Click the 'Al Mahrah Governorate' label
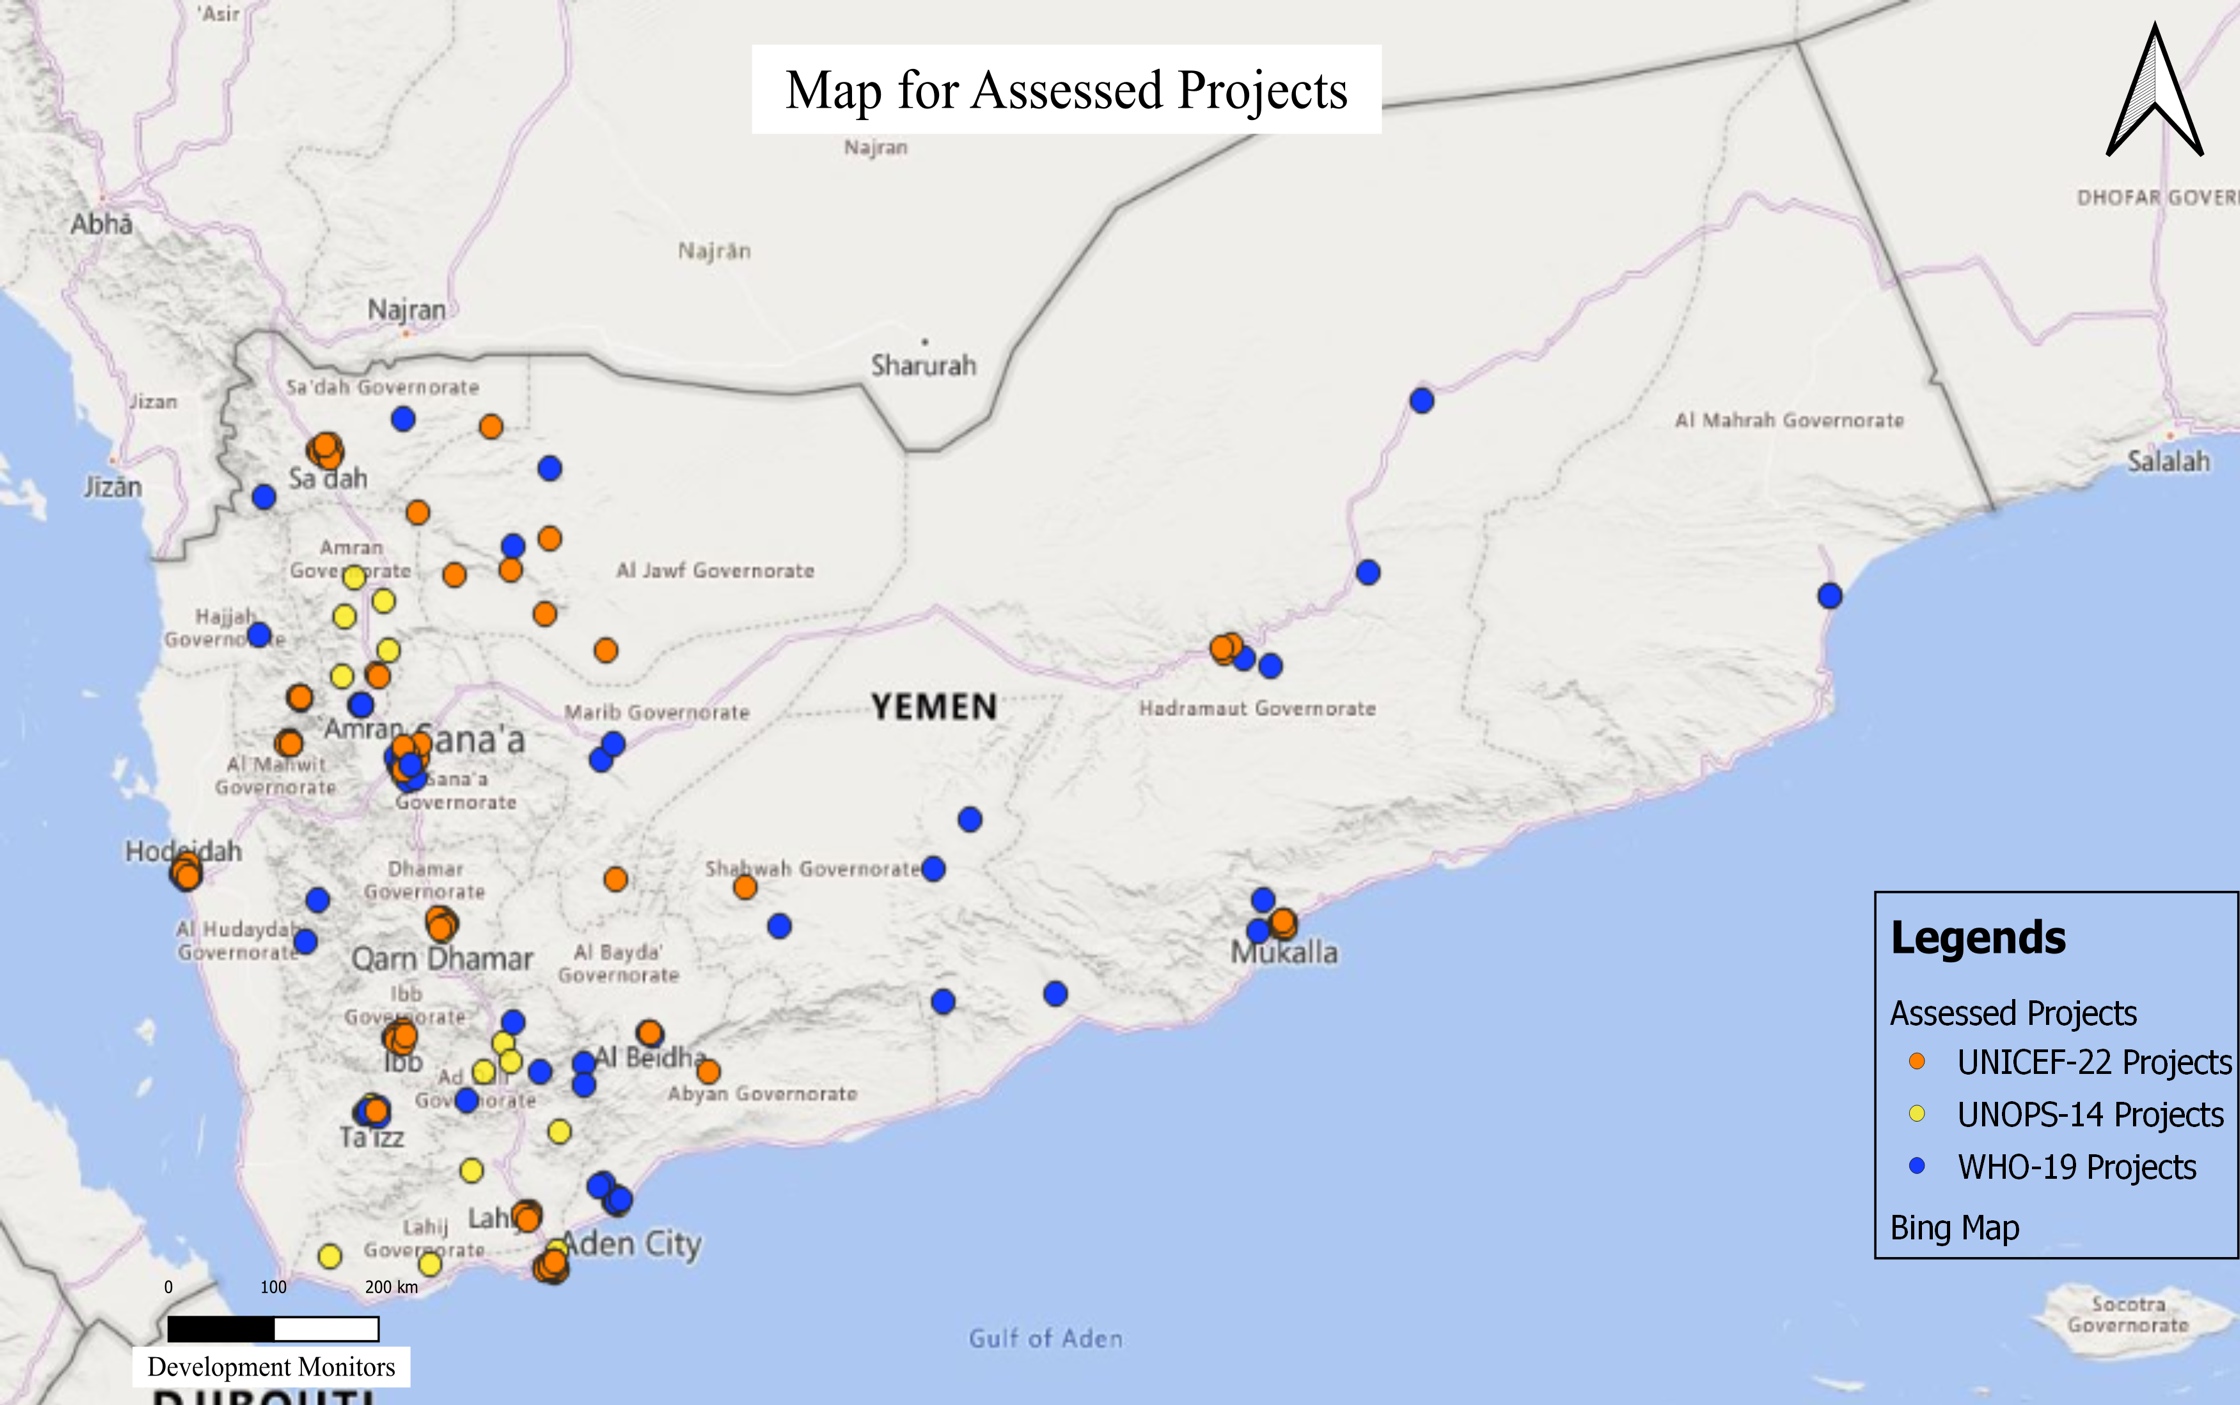Viewport: 2240px width, 1405px height. [x=1789, y=420]
